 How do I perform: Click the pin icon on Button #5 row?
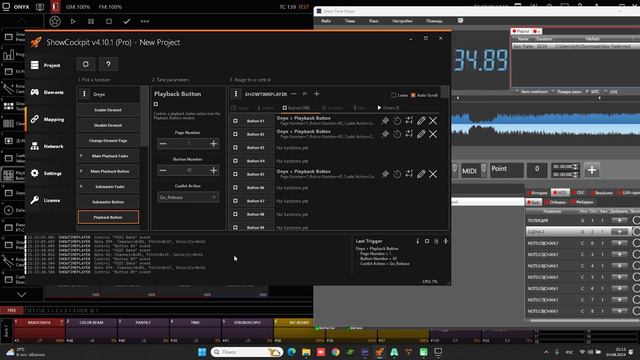coord(385,174)
